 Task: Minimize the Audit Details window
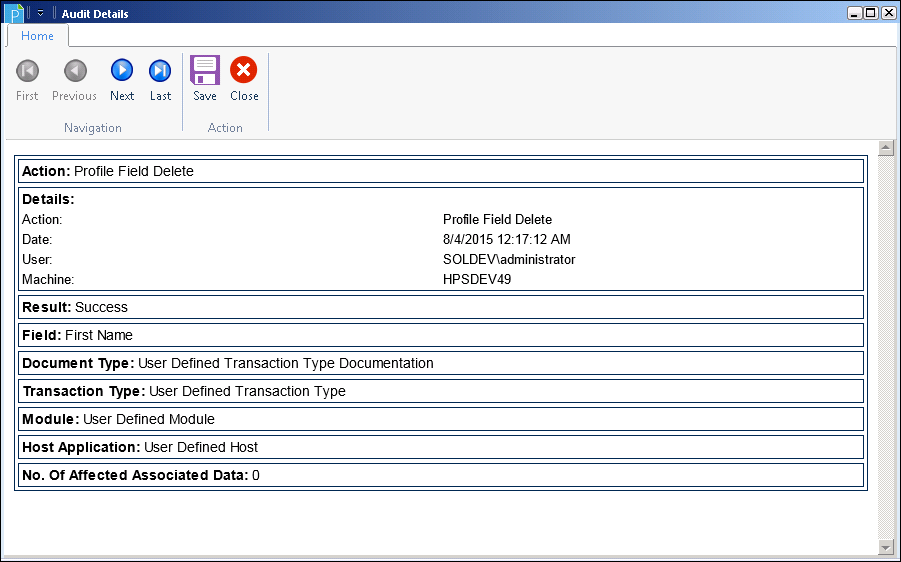click(x=854, y=13)
